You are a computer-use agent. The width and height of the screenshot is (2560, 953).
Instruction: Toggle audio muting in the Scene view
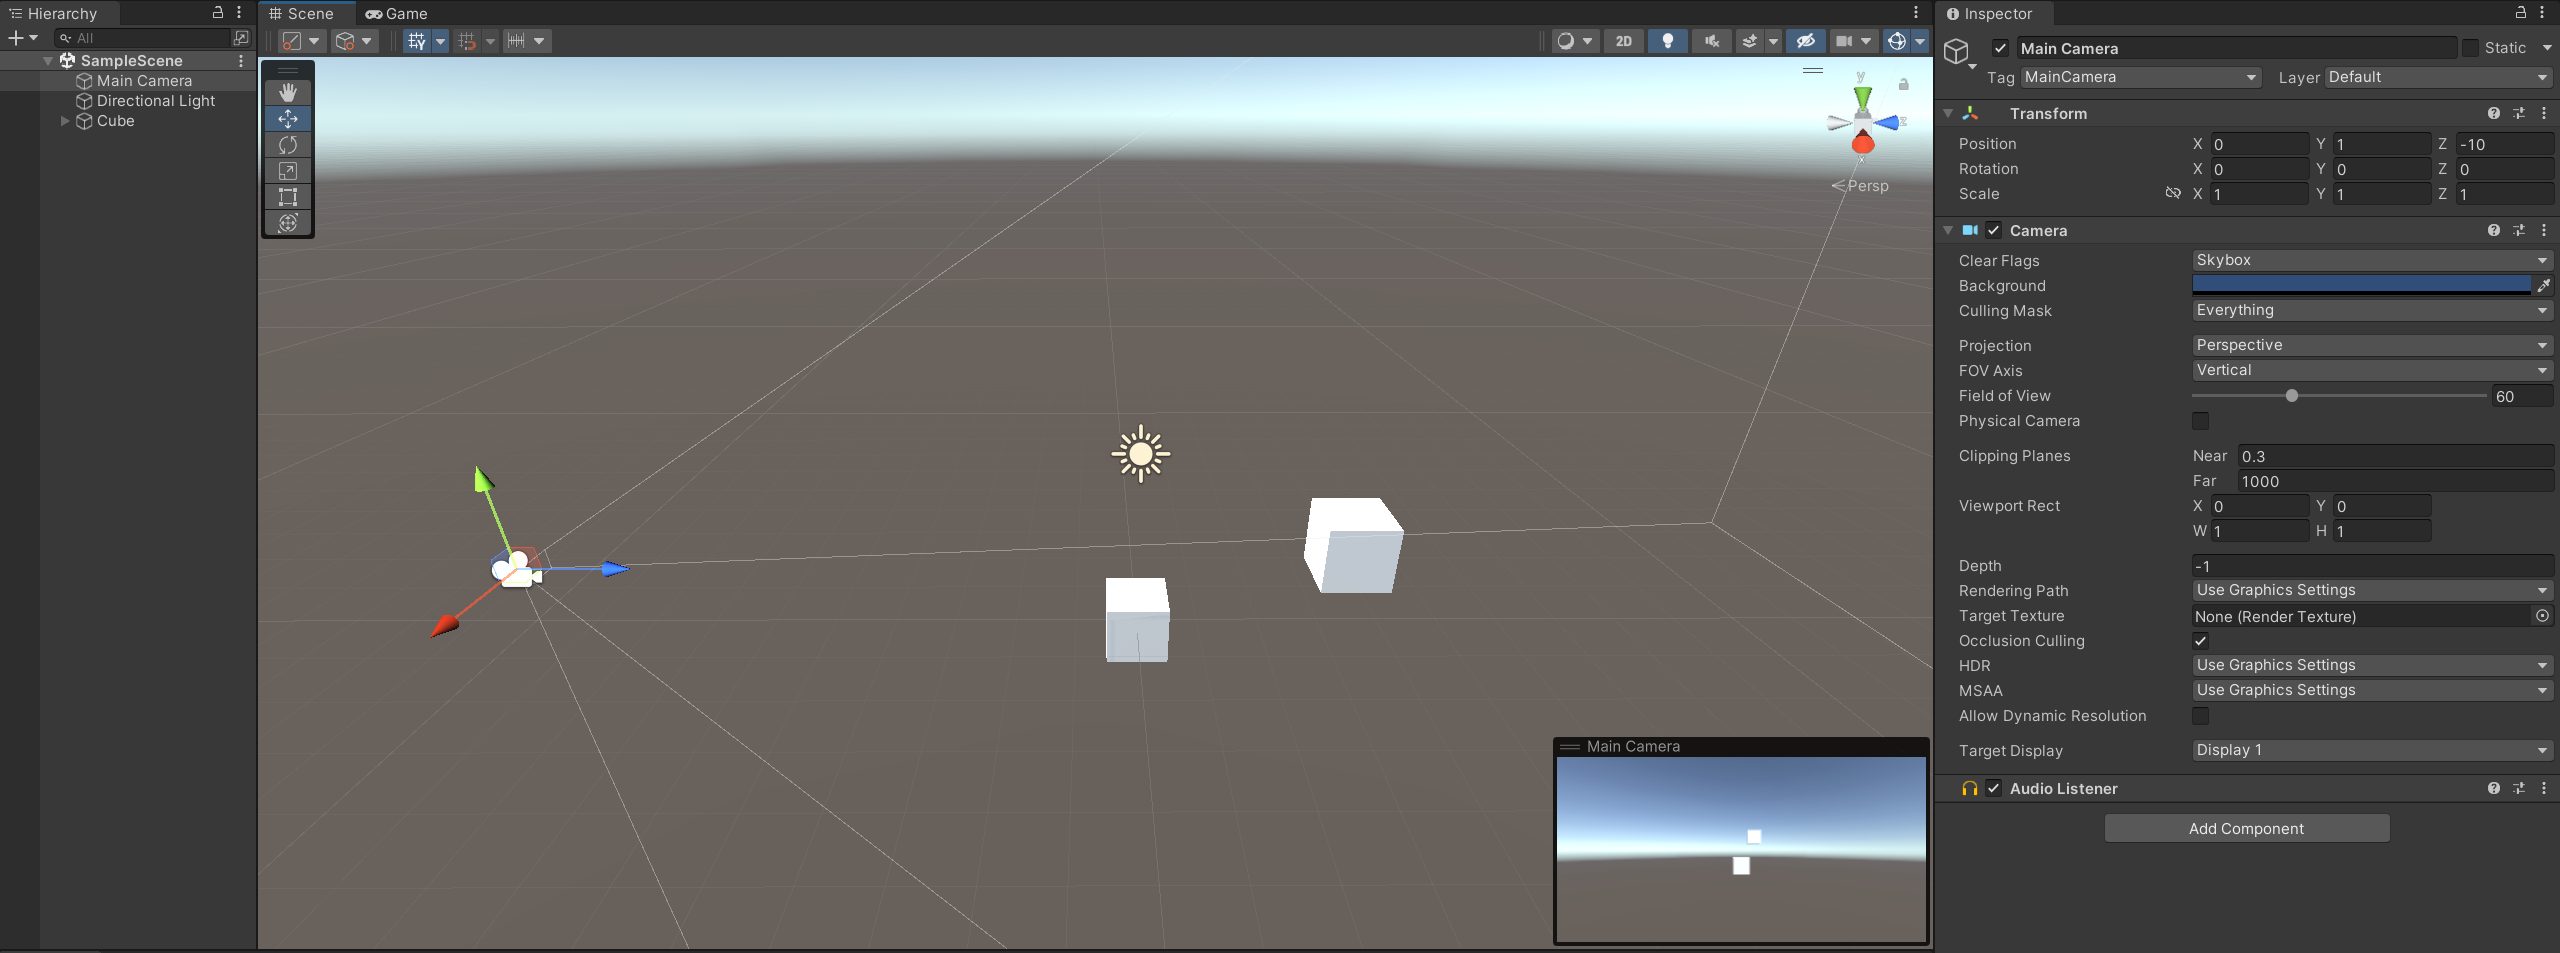pos(1710,41)
